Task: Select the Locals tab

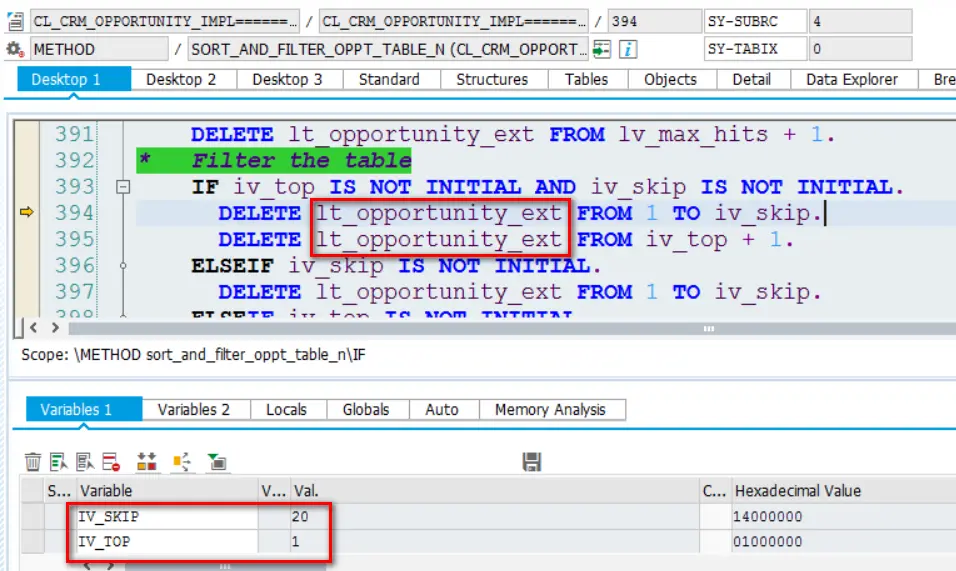Action: tap(286, 410)
